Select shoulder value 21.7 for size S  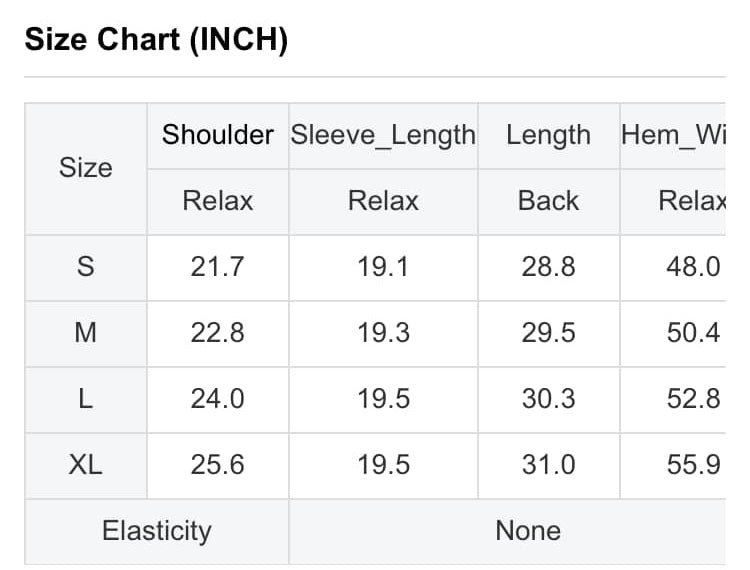click(218, 268)
